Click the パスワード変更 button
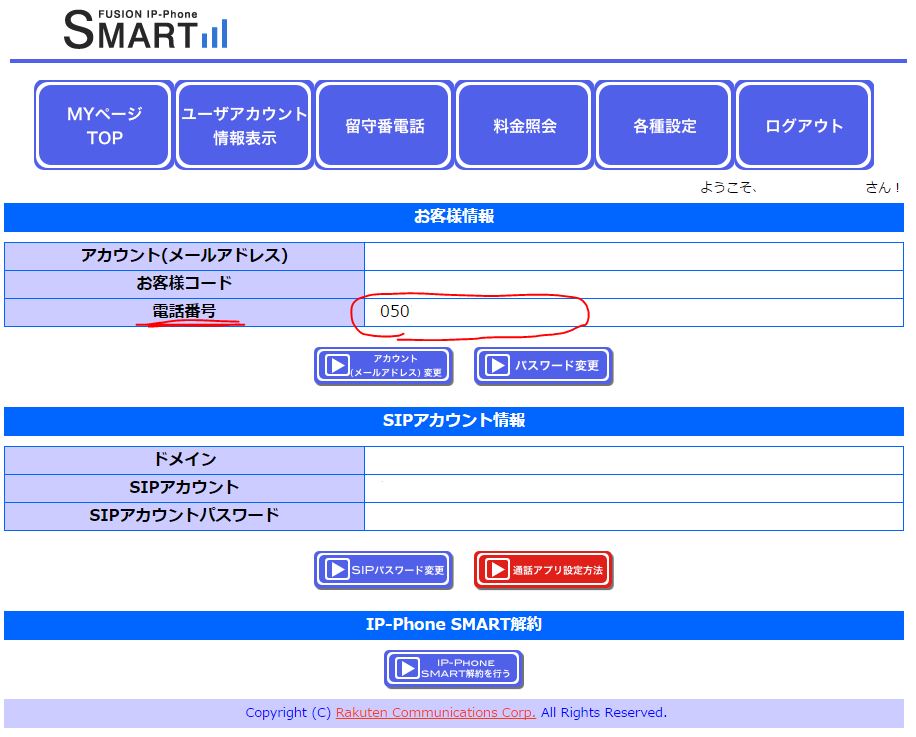Viewport: 916px width, 737px height. pyautogui.click(x=543, y=366)
